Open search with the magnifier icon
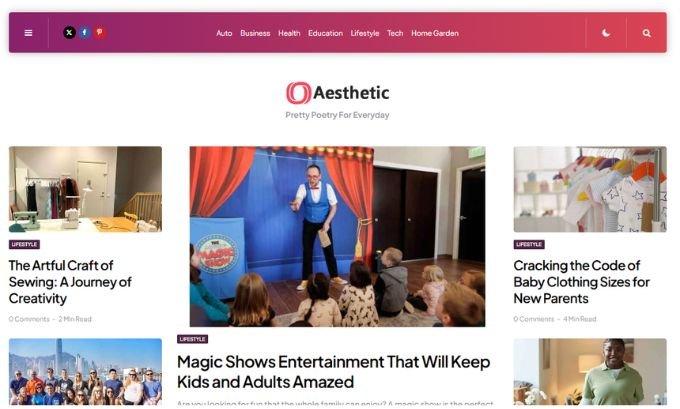The image size is (680, 409). point(646,33)
